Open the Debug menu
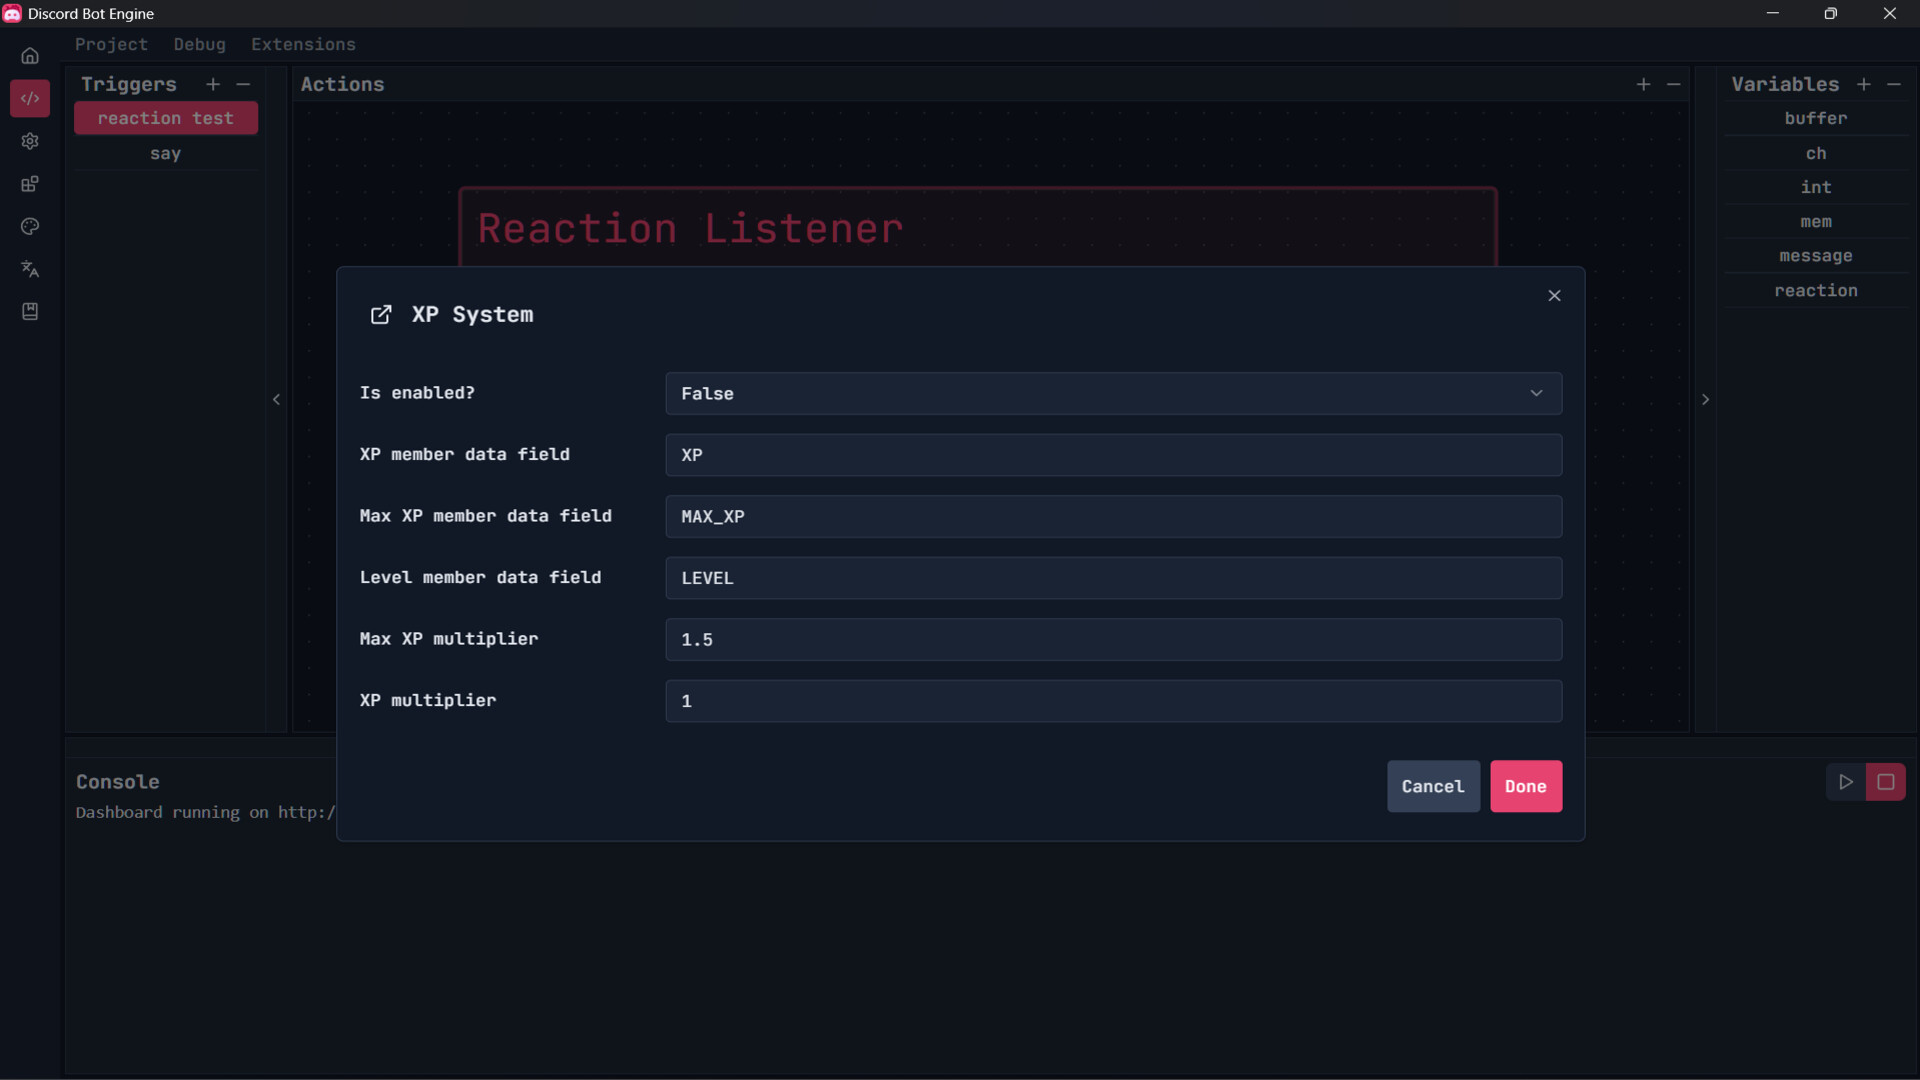Screen dimensions: 1920x1080 click(200, 44)
